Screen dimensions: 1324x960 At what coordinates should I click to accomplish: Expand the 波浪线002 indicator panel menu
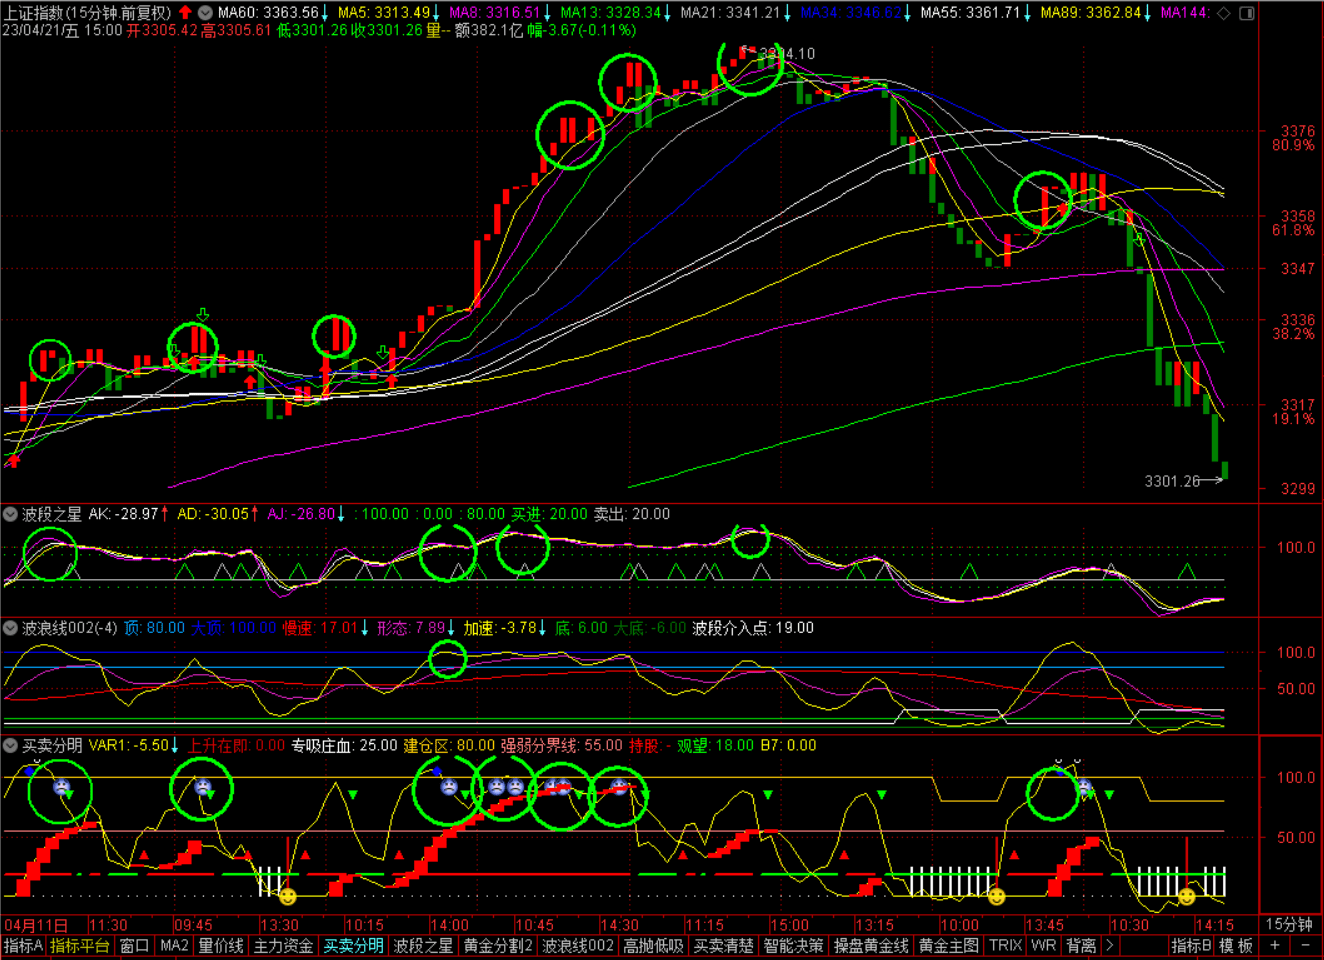10,628
